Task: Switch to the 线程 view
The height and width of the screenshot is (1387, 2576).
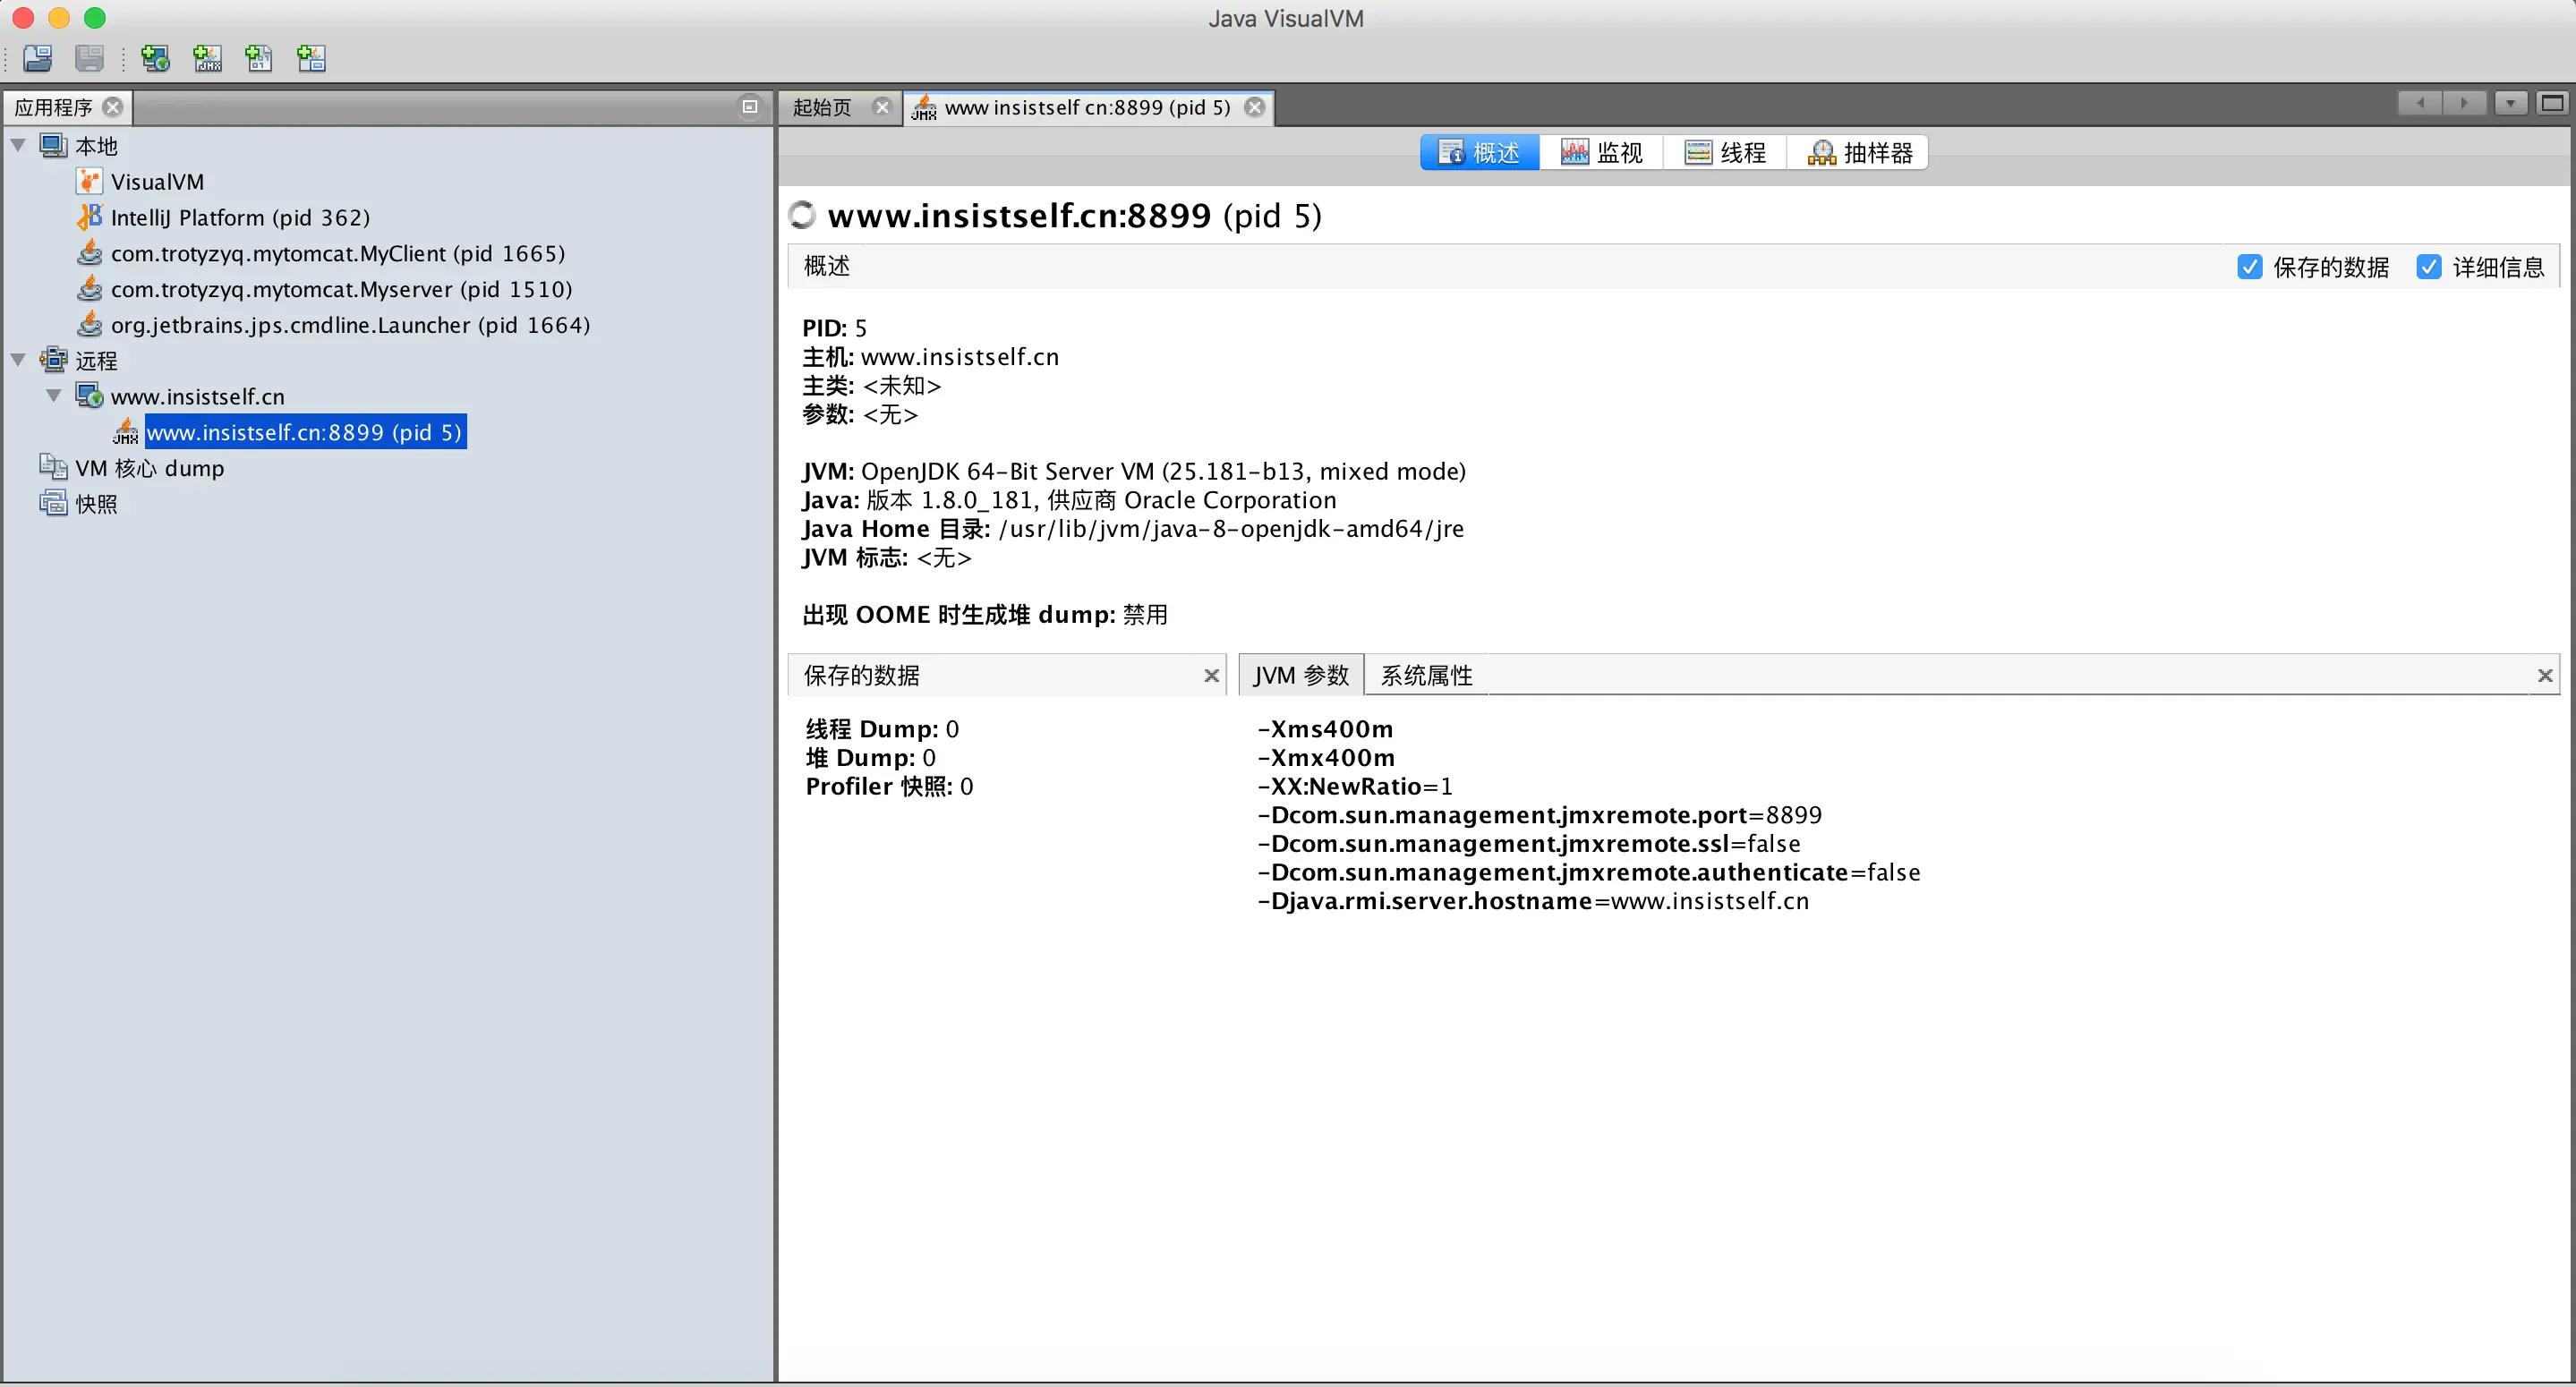Action: coord(1726,153)
